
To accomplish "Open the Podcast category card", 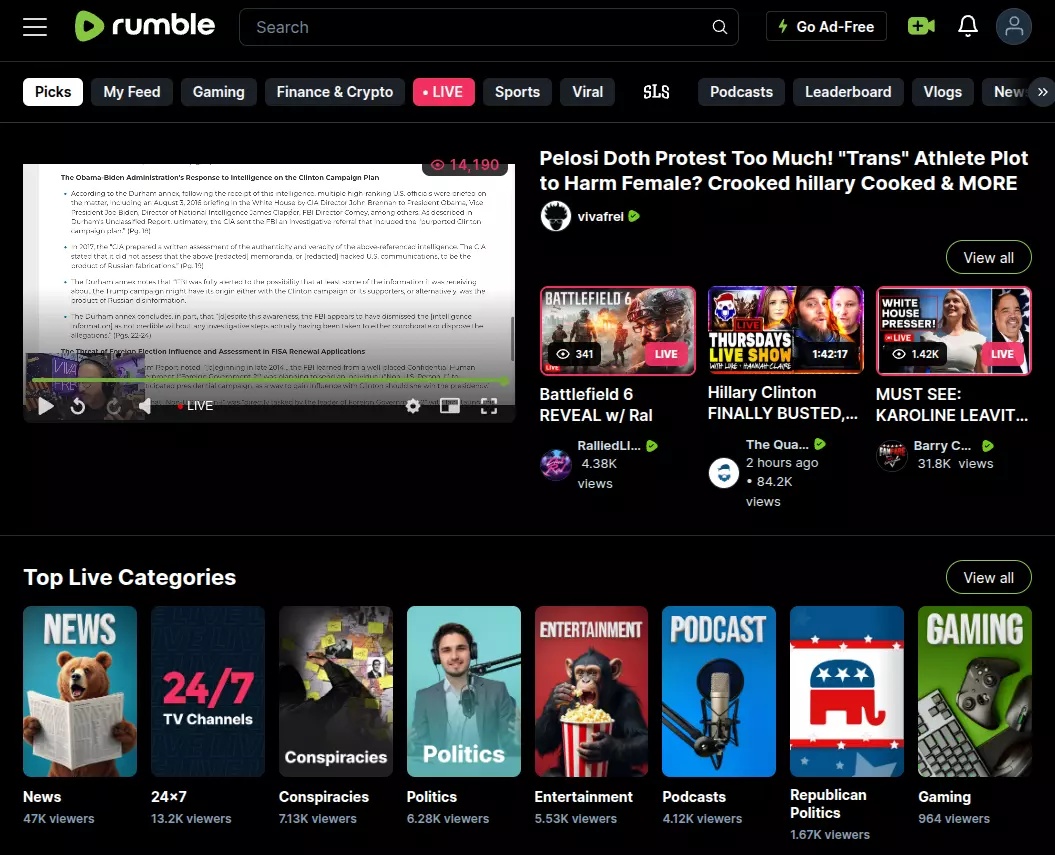I will [x=719, y=692].
